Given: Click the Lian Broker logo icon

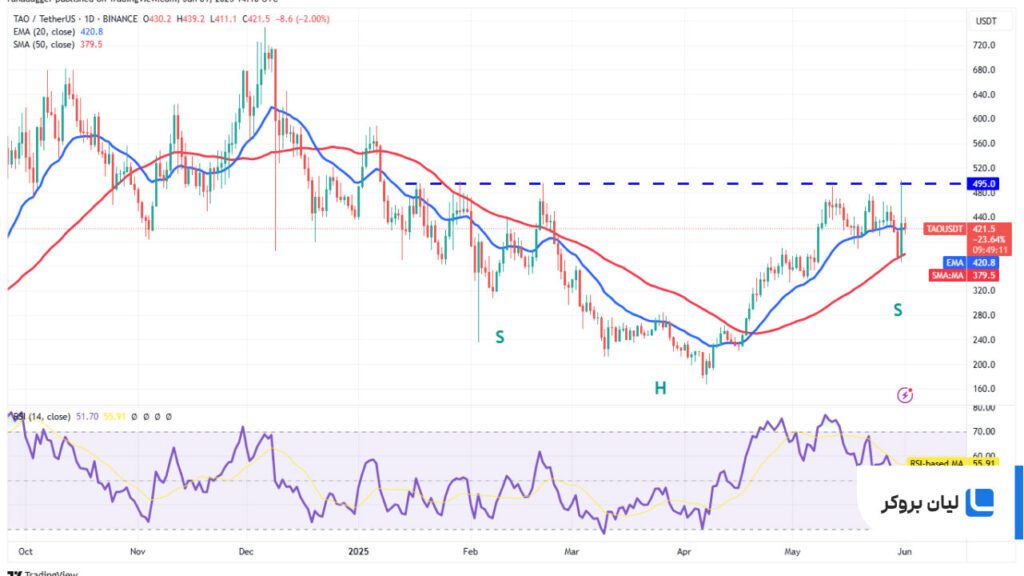Looking at the screenshot, I should (980, 502).
